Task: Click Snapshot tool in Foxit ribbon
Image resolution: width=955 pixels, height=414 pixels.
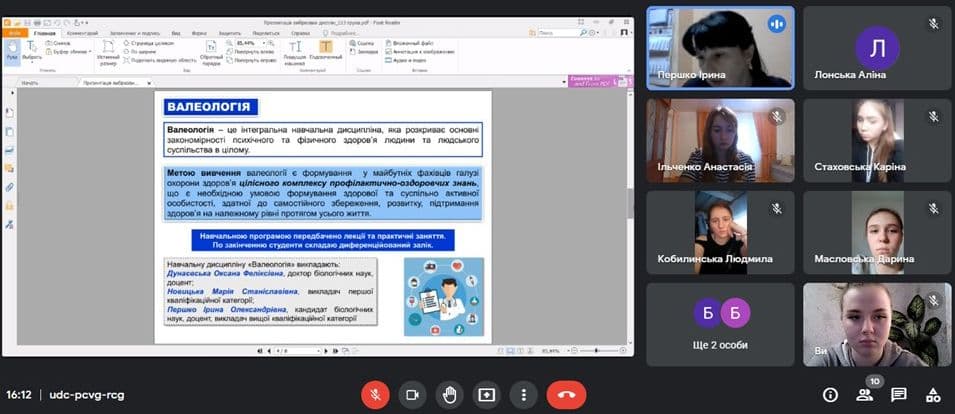Action: click(57, 44)
